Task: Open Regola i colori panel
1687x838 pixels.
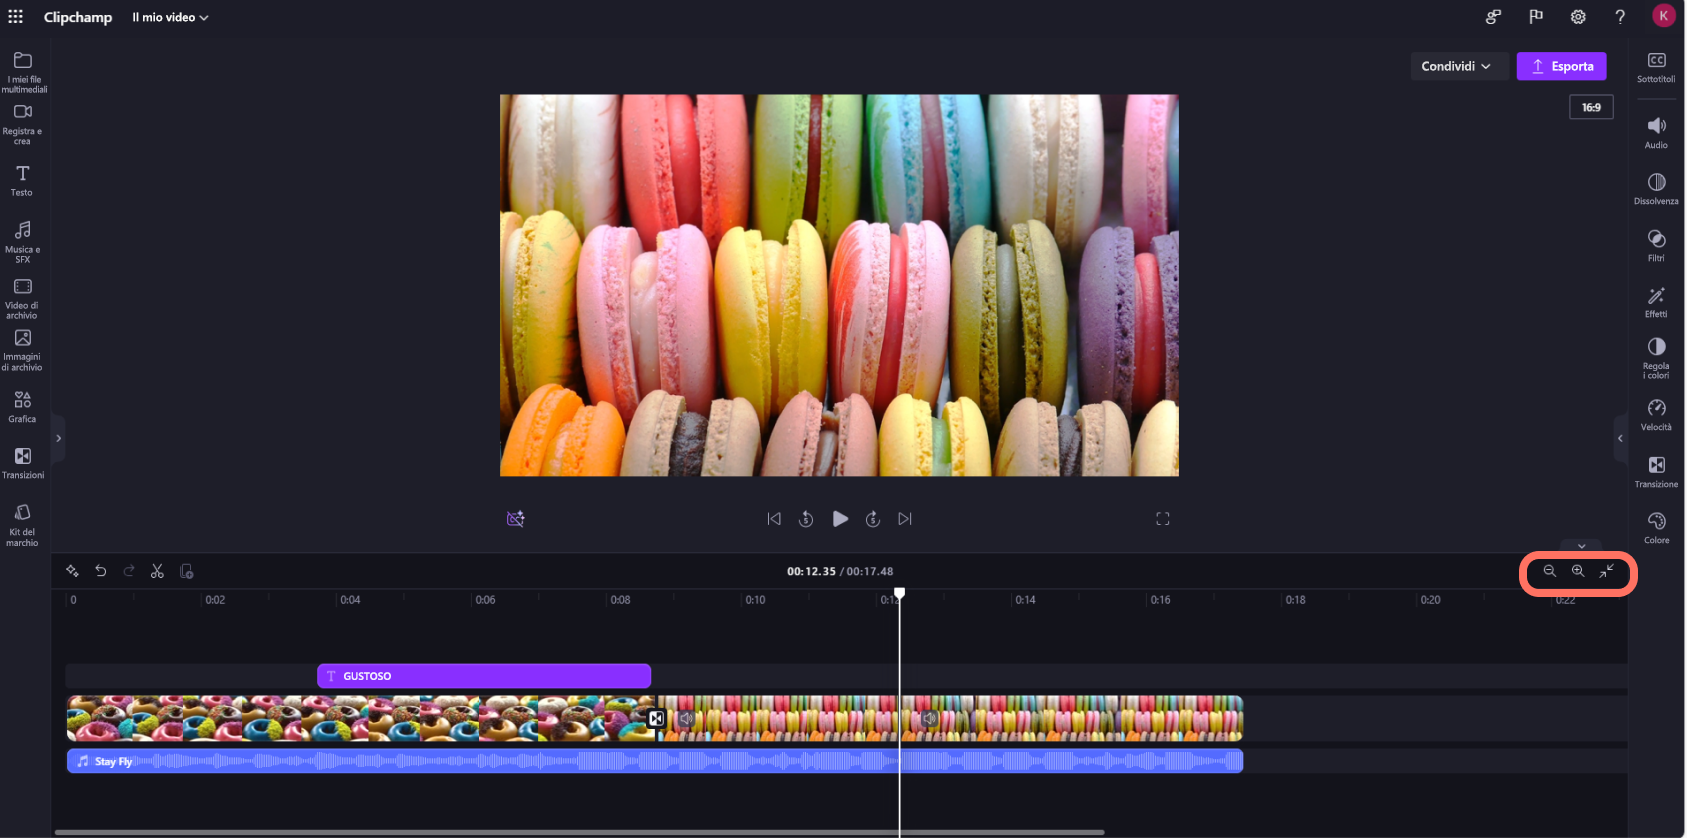Action: (x=1656, y=358)
